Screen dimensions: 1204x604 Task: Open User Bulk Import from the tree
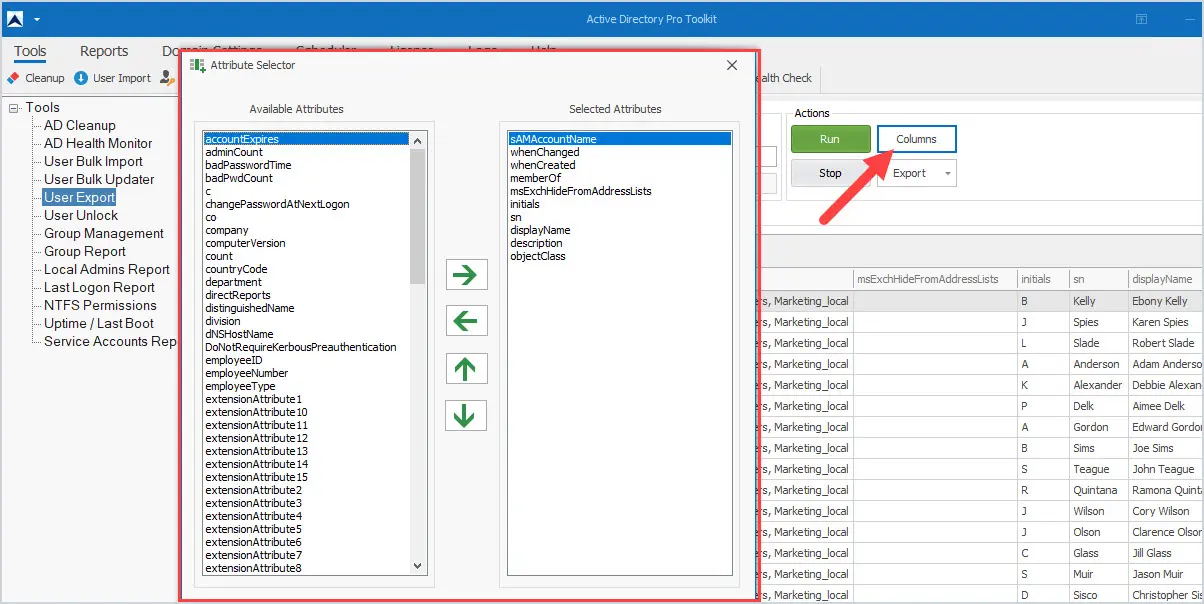[93, 161]
